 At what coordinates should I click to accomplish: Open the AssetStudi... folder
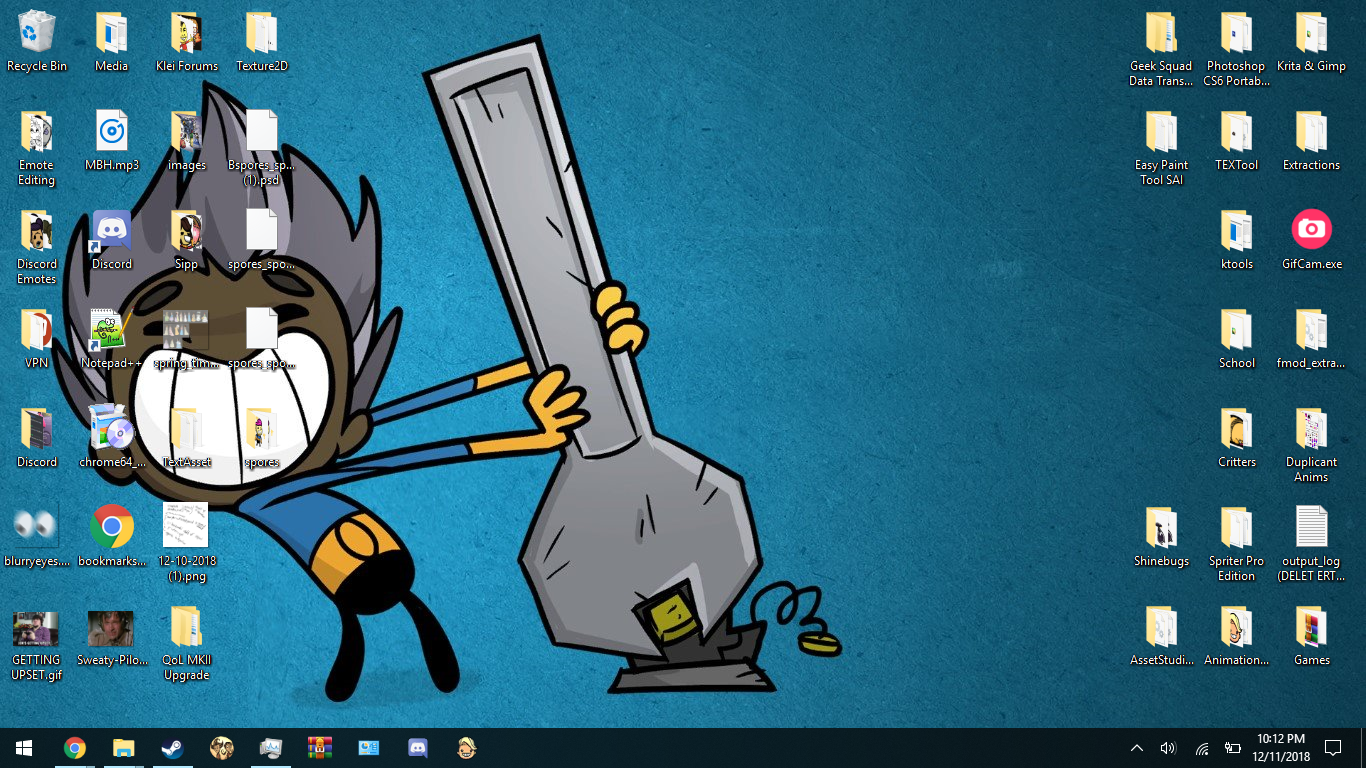click(1161, 636)
